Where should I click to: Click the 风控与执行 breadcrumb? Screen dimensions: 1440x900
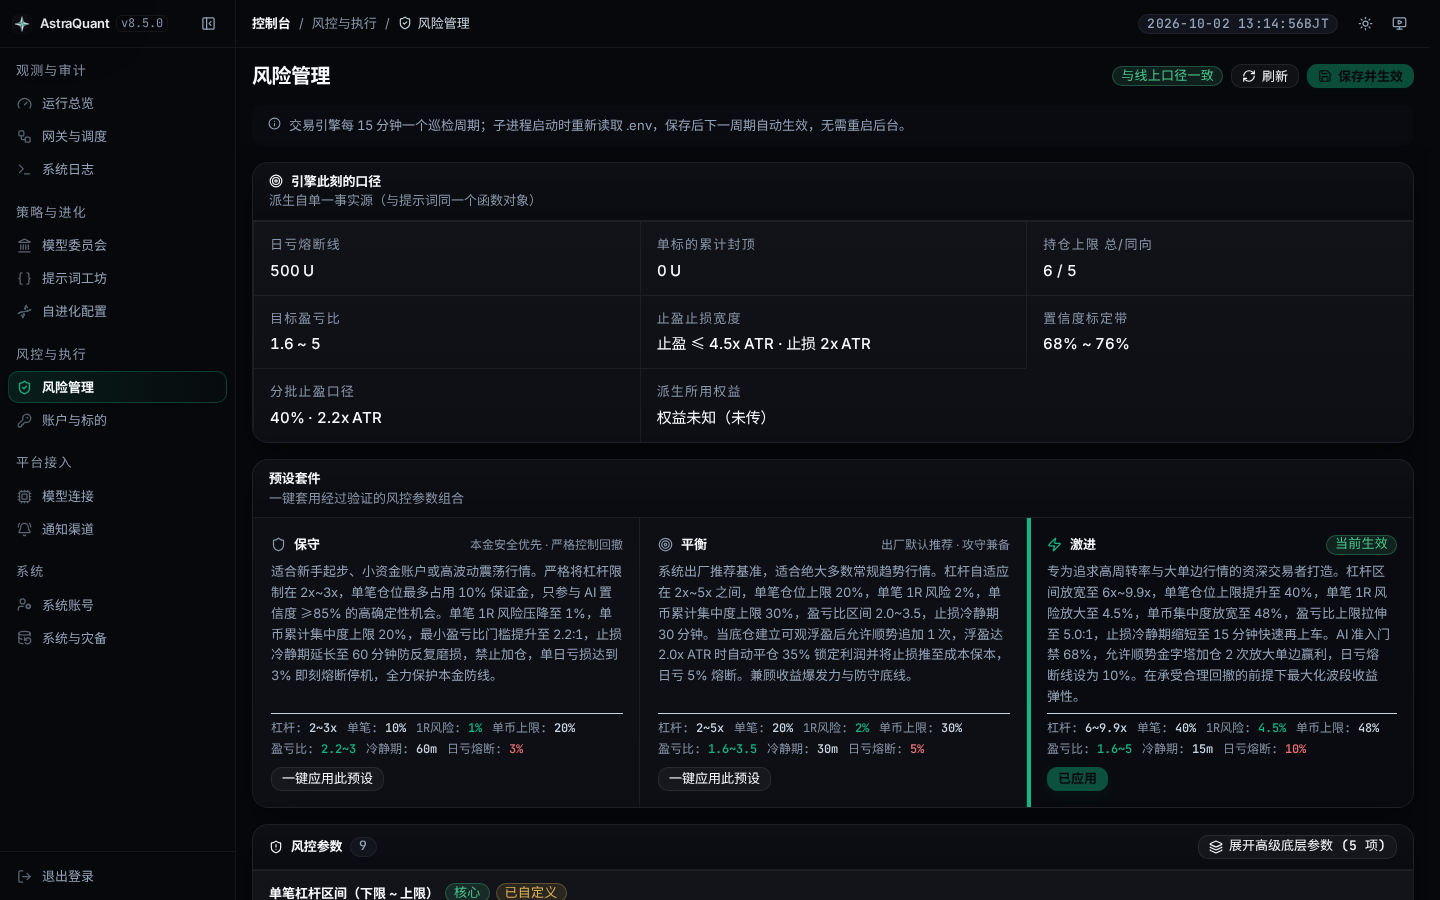344,23
